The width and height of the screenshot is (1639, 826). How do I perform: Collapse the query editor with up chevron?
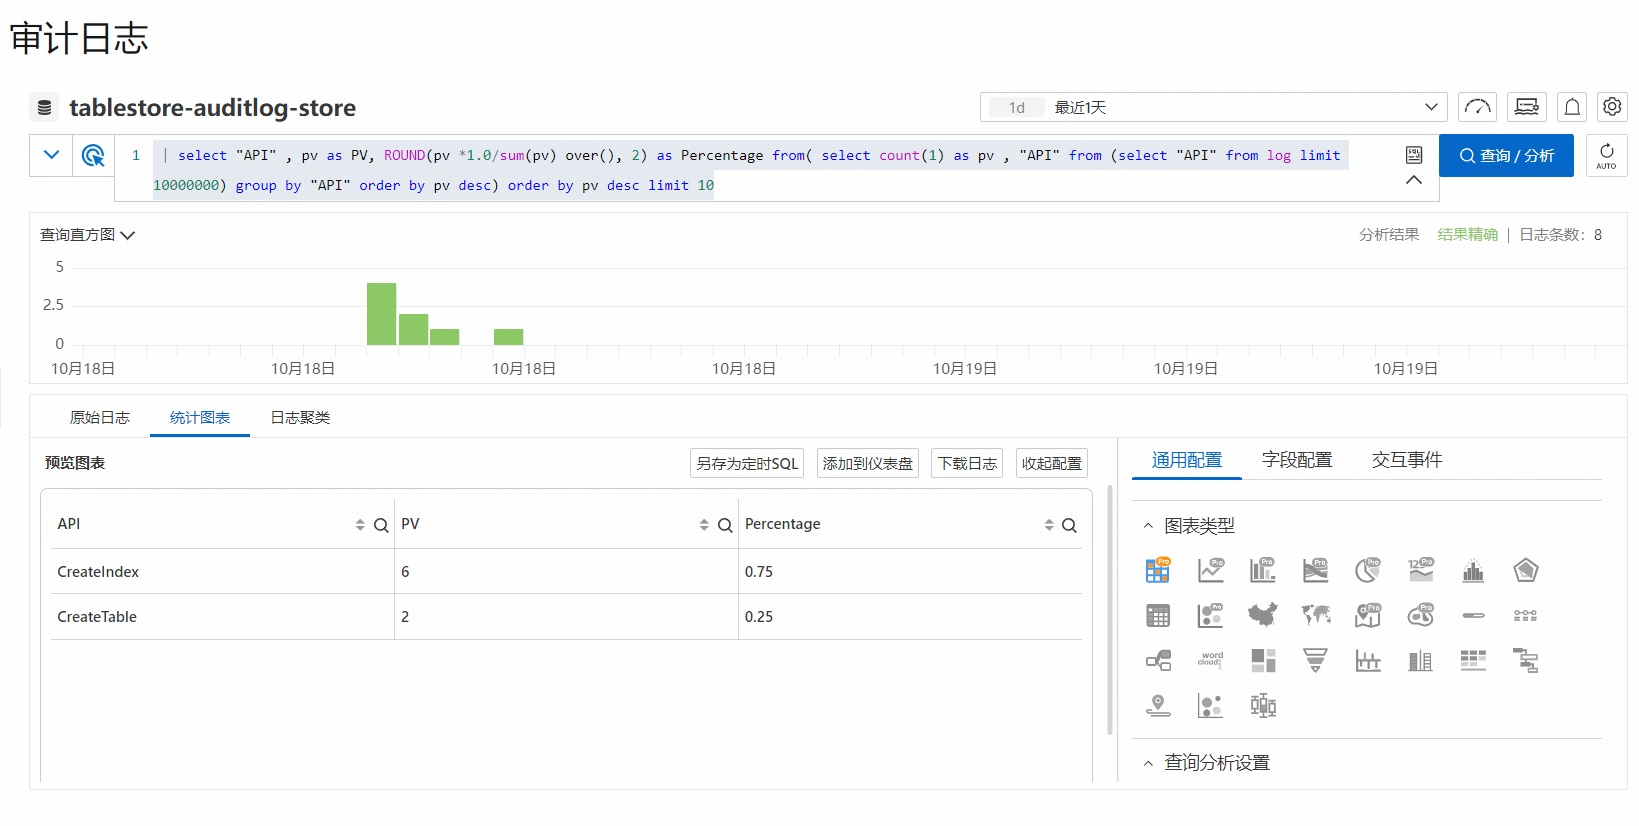(1414, 180)
